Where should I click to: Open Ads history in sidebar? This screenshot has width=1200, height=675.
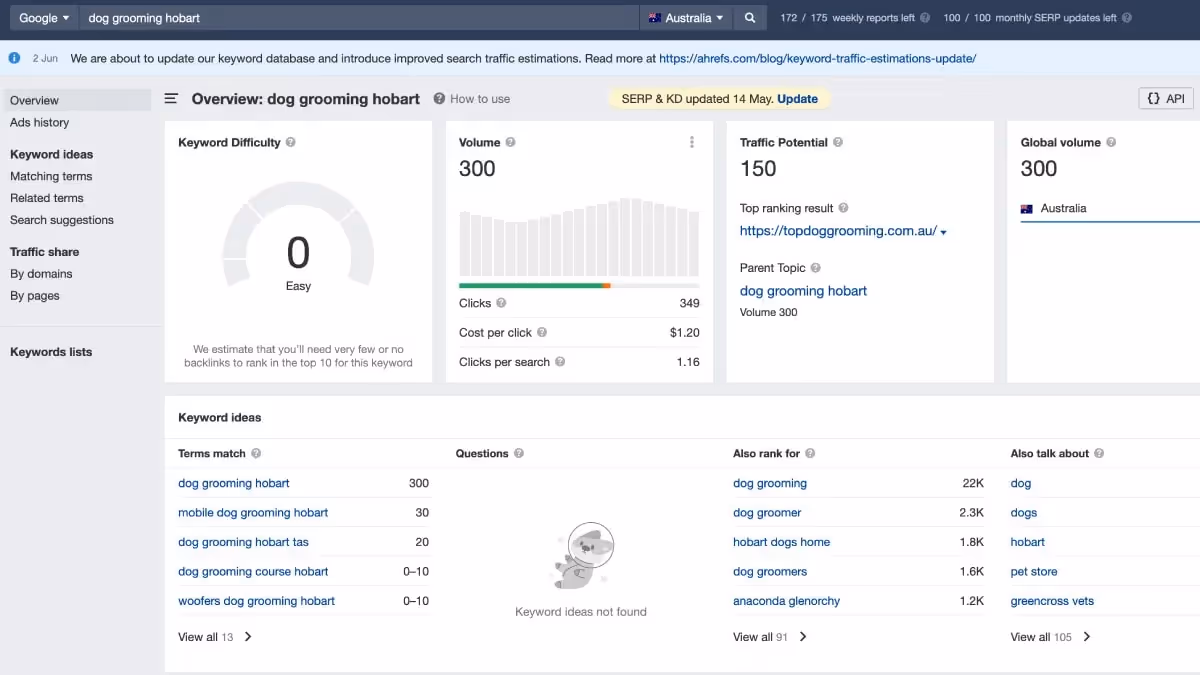point(40,122)
